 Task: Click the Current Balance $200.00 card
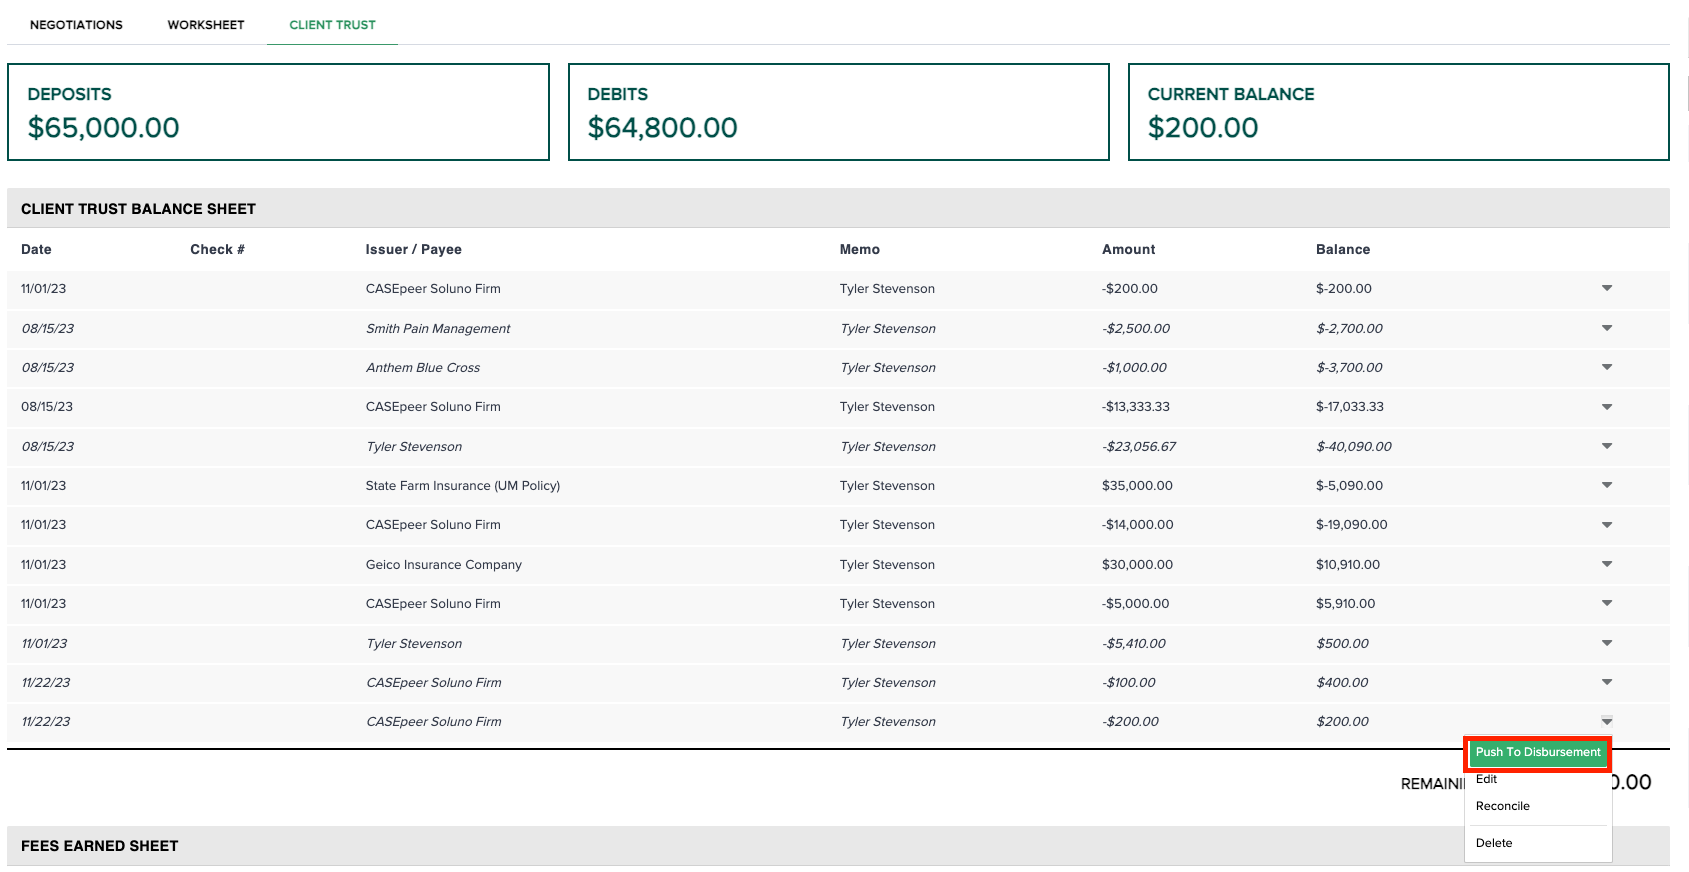click(x=1399, y=112)
